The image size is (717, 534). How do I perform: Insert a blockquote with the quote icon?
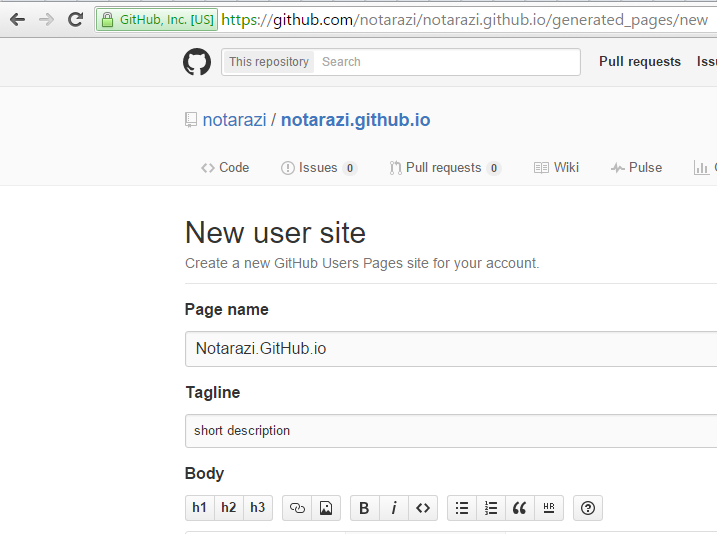(x=520, y=508)
